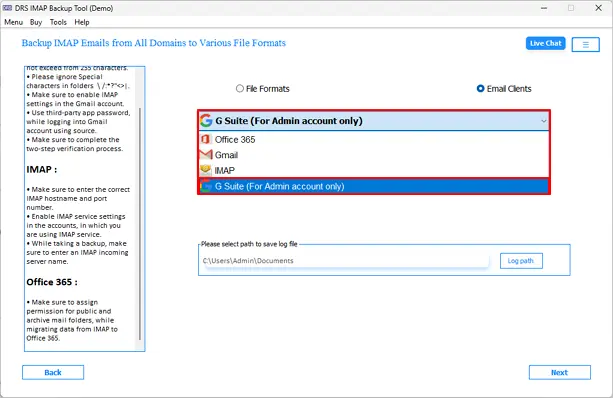Open the Menu menu
Screen dimensions: 613x398
pyautogui.click(x=14, y=22)
